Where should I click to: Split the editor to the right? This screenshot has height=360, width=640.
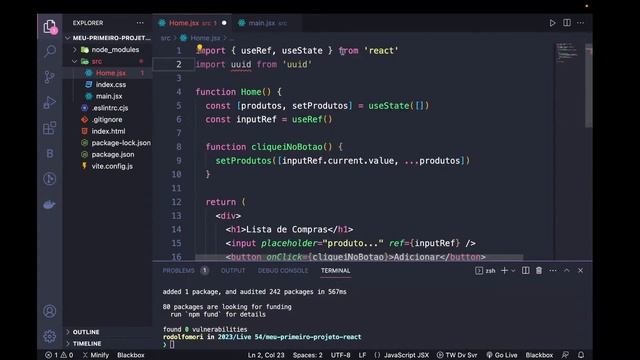567,23
